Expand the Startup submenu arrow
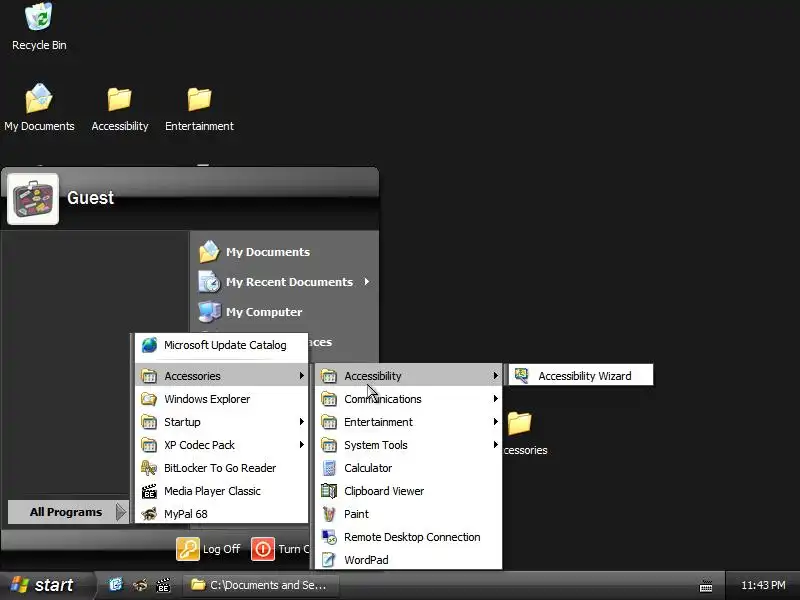This screenshot has width=800, height=600. 302,422
